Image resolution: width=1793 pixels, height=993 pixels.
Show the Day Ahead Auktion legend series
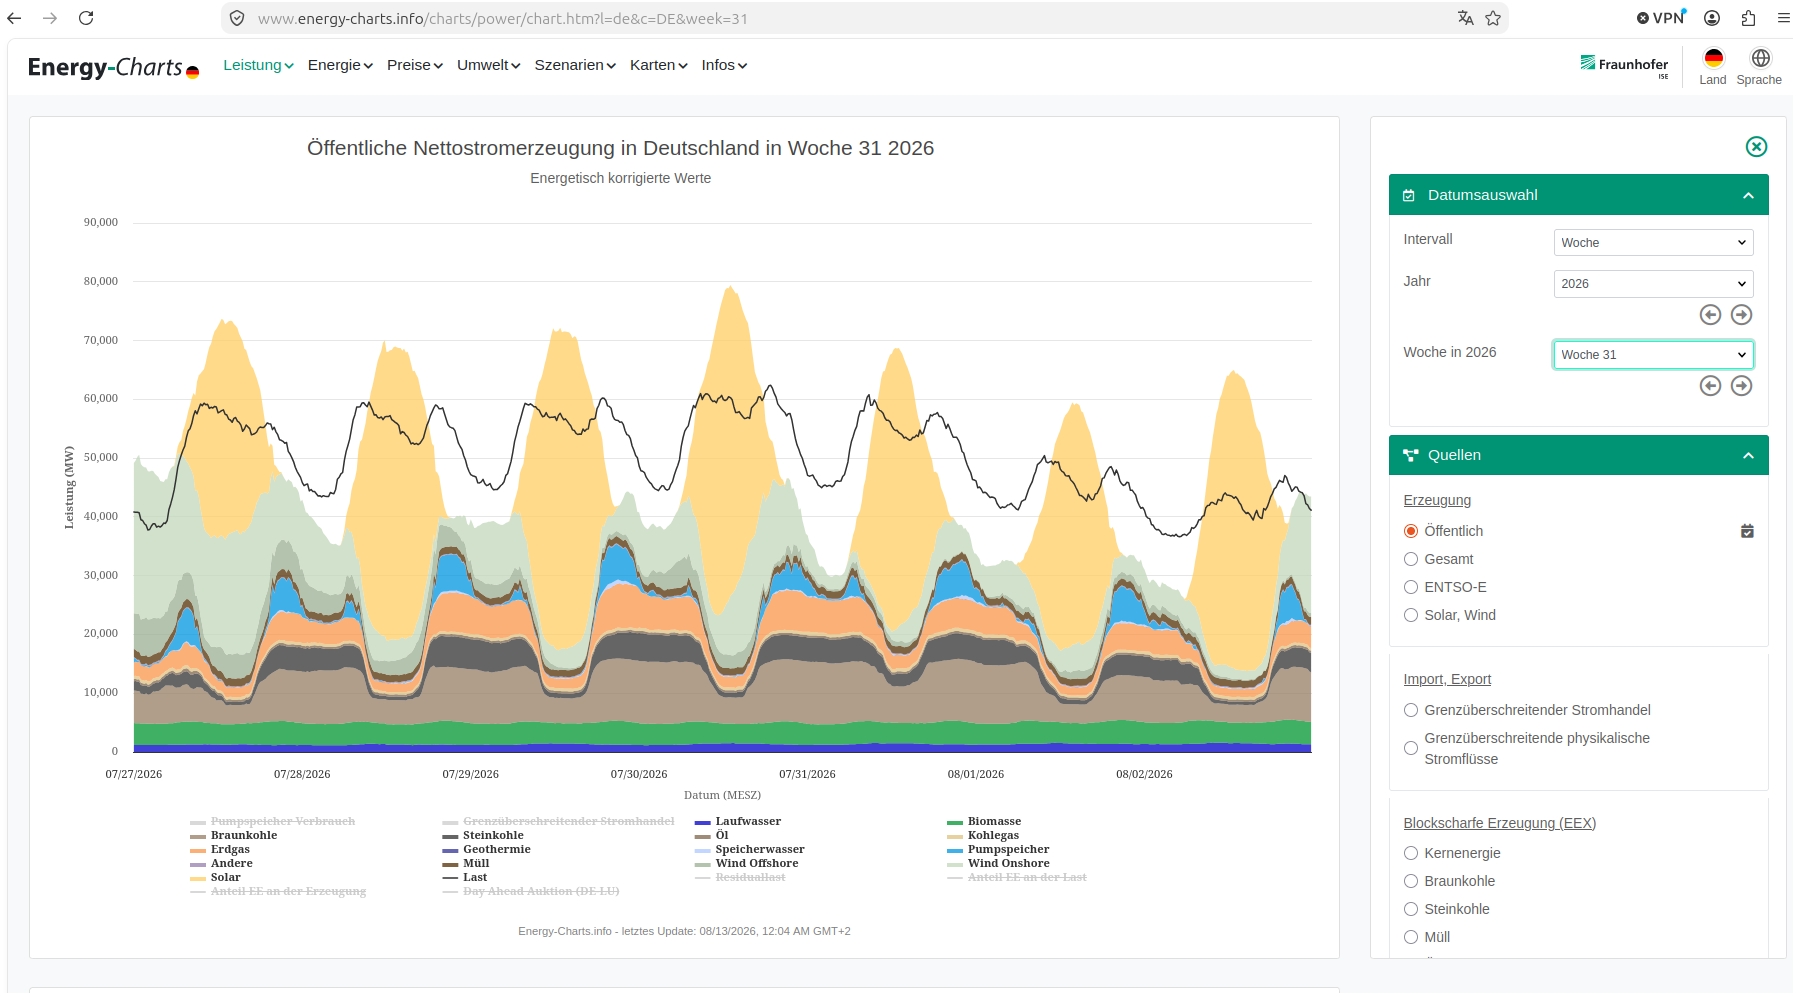[x=531, y=891]
